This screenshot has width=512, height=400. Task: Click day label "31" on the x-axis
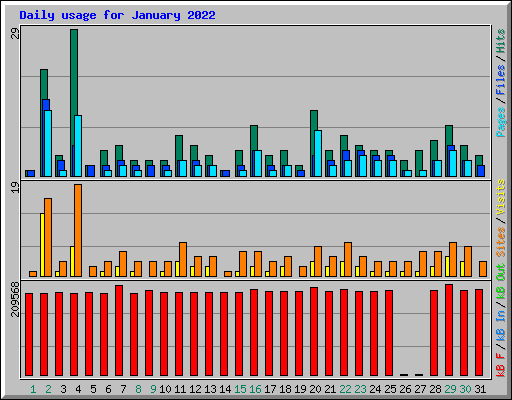click(480, 389)
